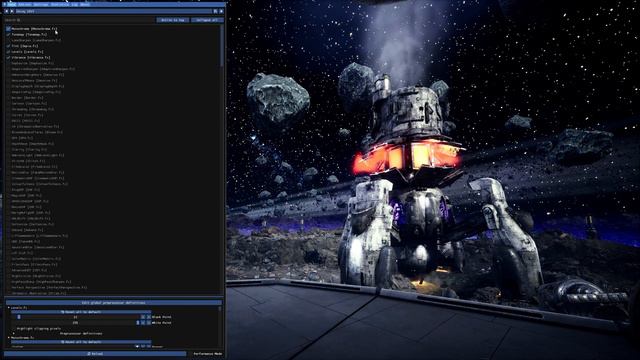Disable the Vibrance effect checkbox
This screenshot has width=640, height=360.
[8, 58]
